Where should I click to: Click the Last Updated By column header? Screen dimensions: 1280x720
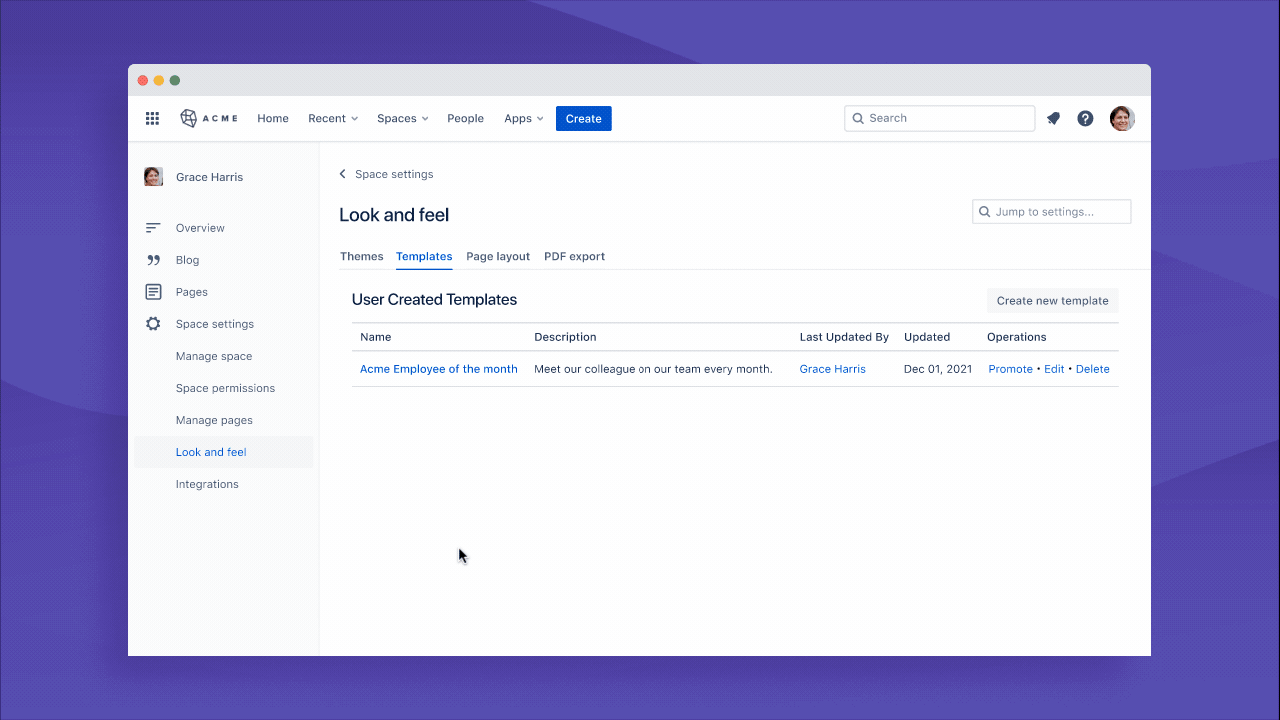(x=844, y=337)
